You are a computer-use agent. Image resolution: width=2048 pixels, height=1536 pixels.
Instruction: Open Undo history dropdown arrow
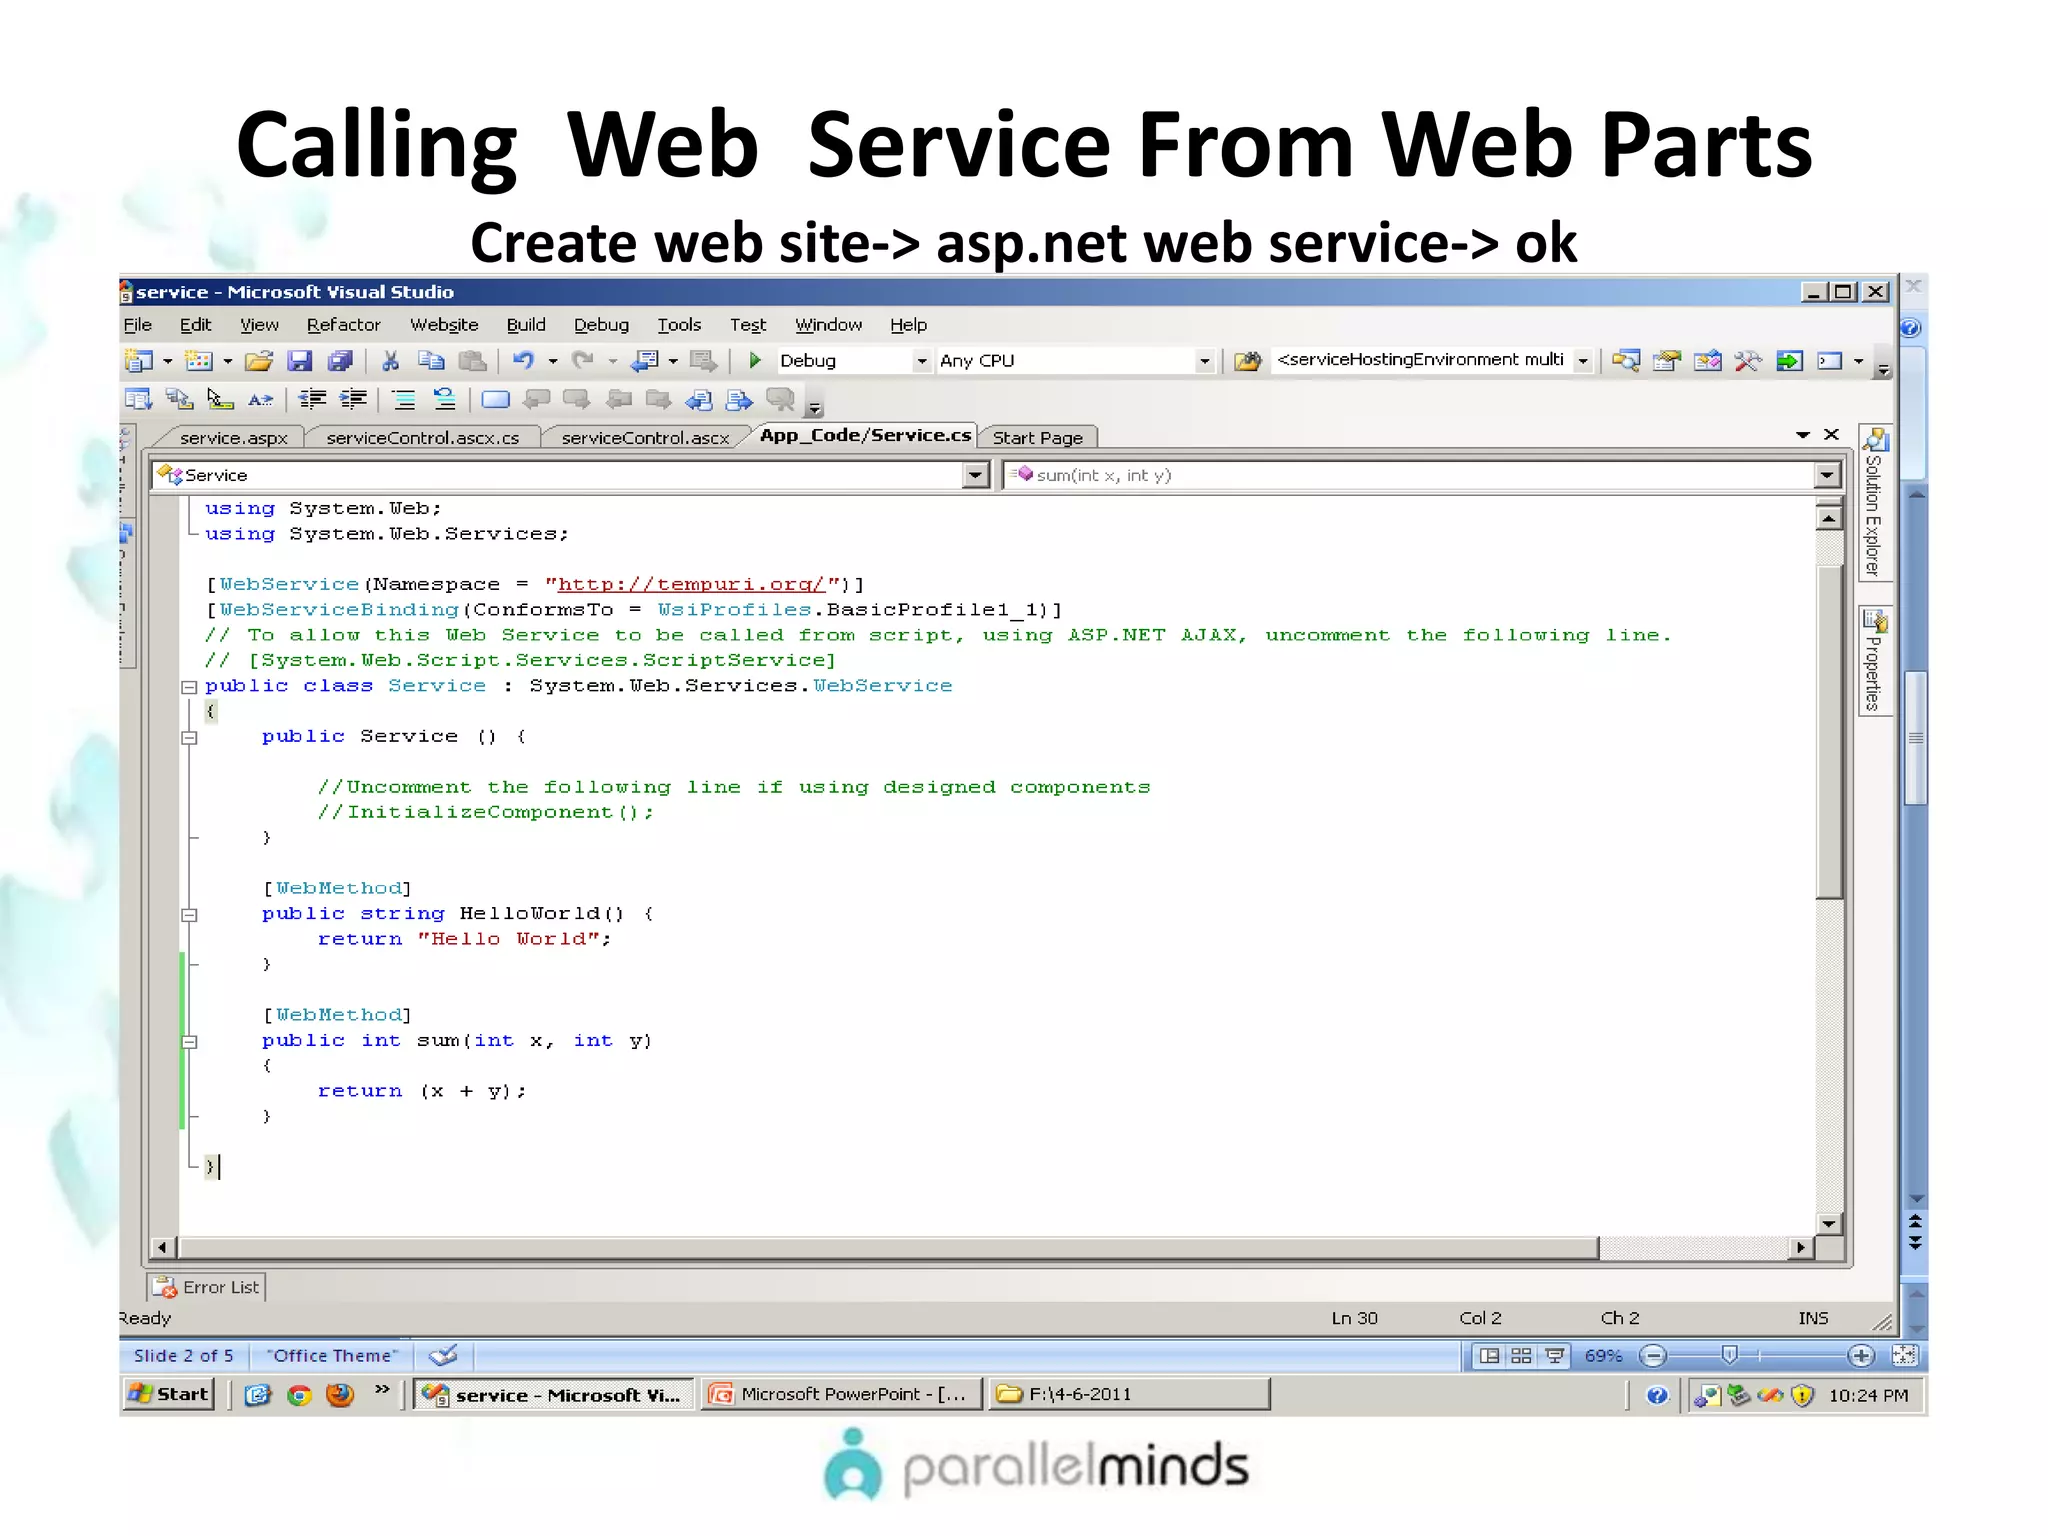click(x=552, y=361)
